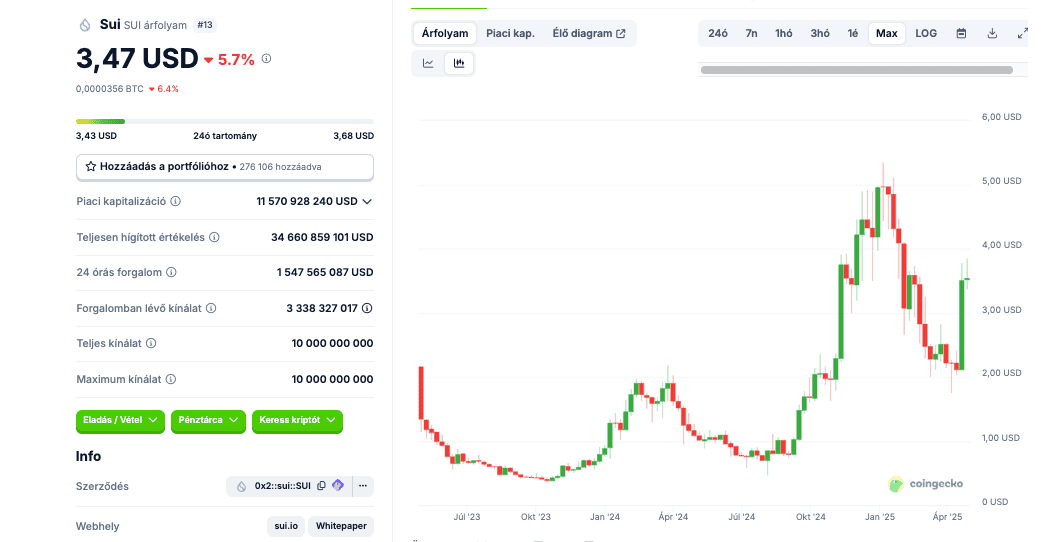Open the calendar date range picker

point(961,33)
